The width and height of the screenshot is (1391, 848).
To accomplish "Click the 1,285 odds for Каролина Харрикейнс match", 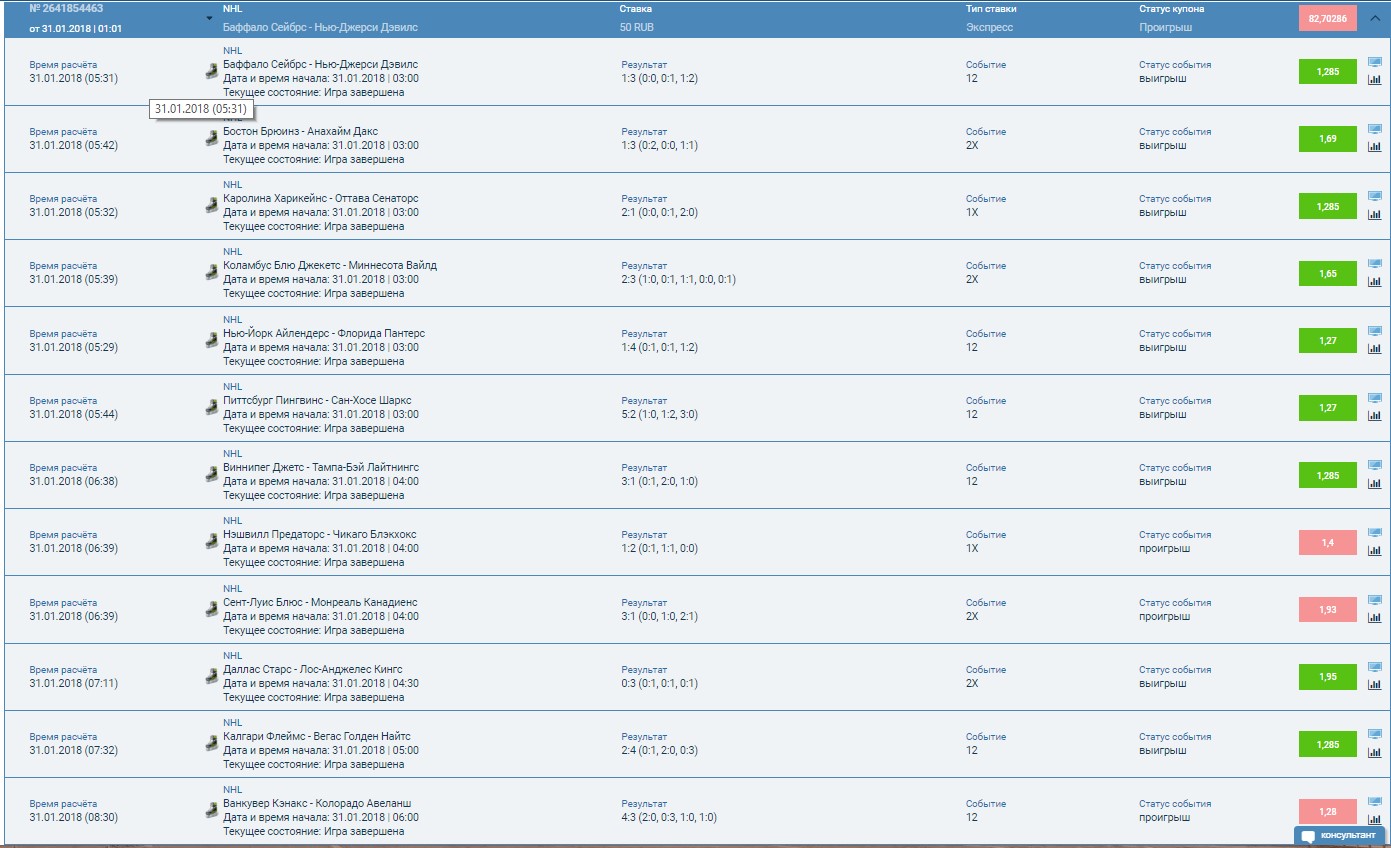I will click(x=1328, y=206).
